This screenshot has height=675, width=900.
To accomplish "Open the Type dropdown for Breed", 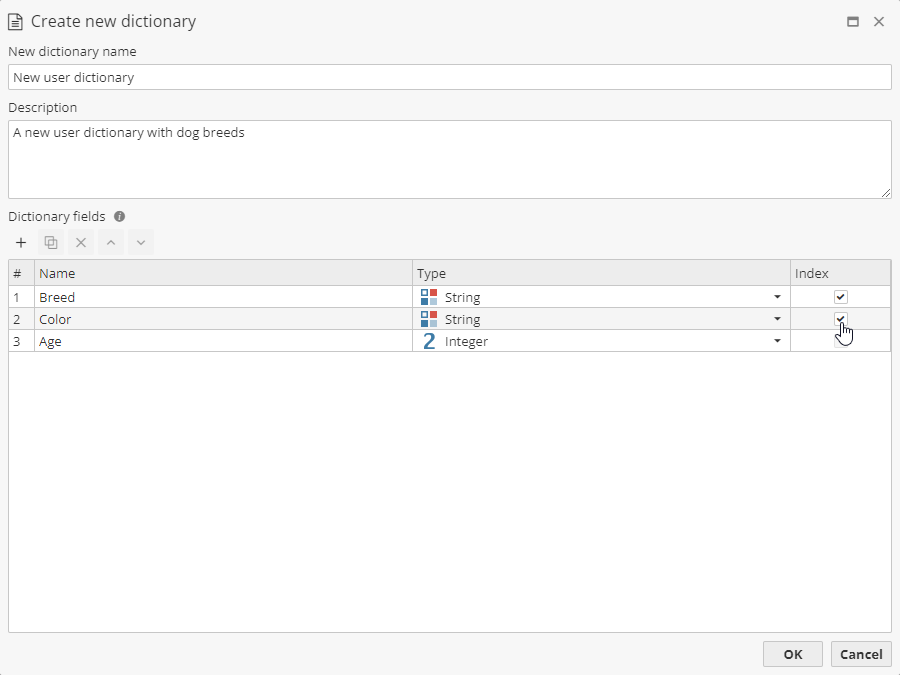I will [x=777, y=296].
